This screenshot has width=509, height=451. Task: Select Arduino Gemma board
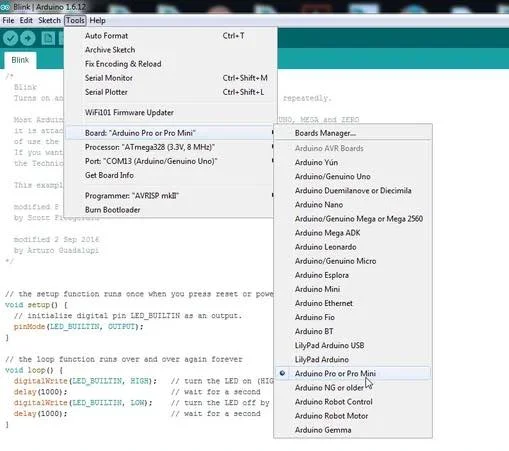coord(353,430)
